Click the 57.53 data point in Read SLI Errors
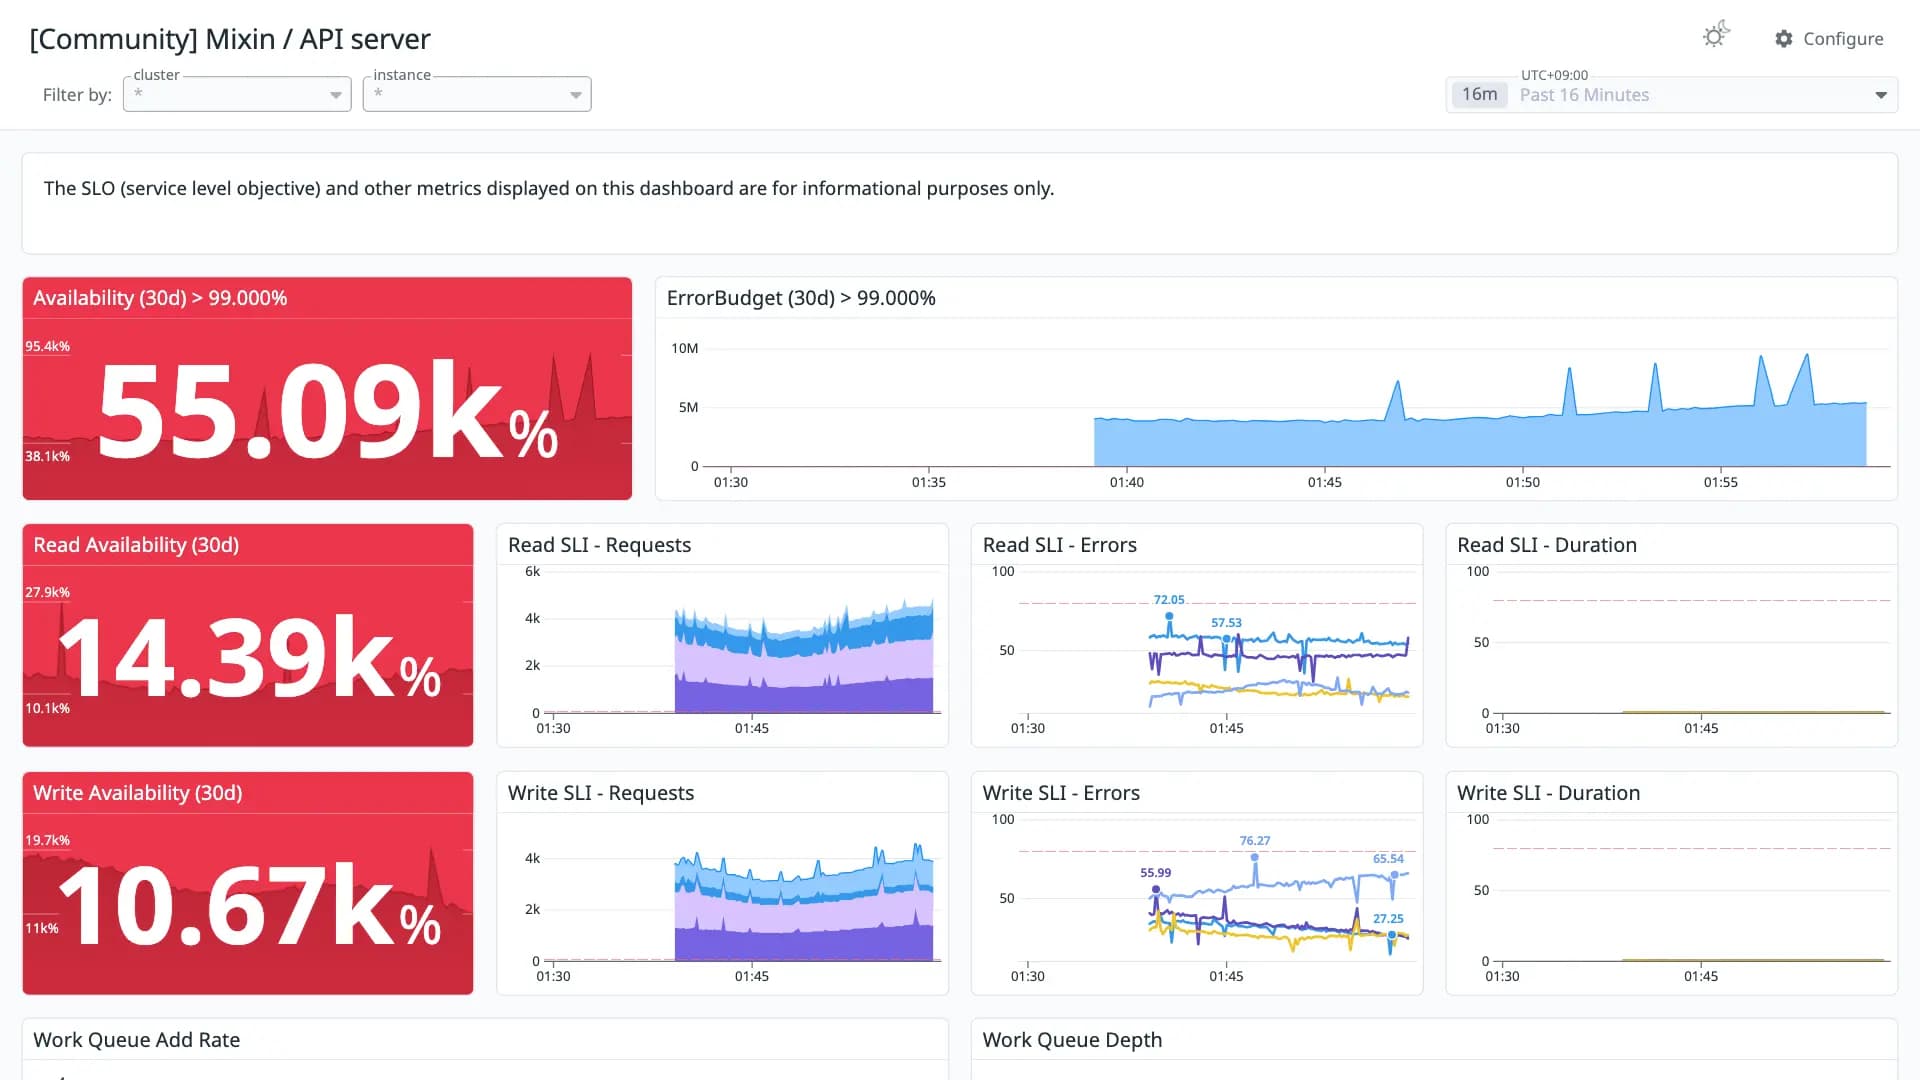 pos(1227,639)
